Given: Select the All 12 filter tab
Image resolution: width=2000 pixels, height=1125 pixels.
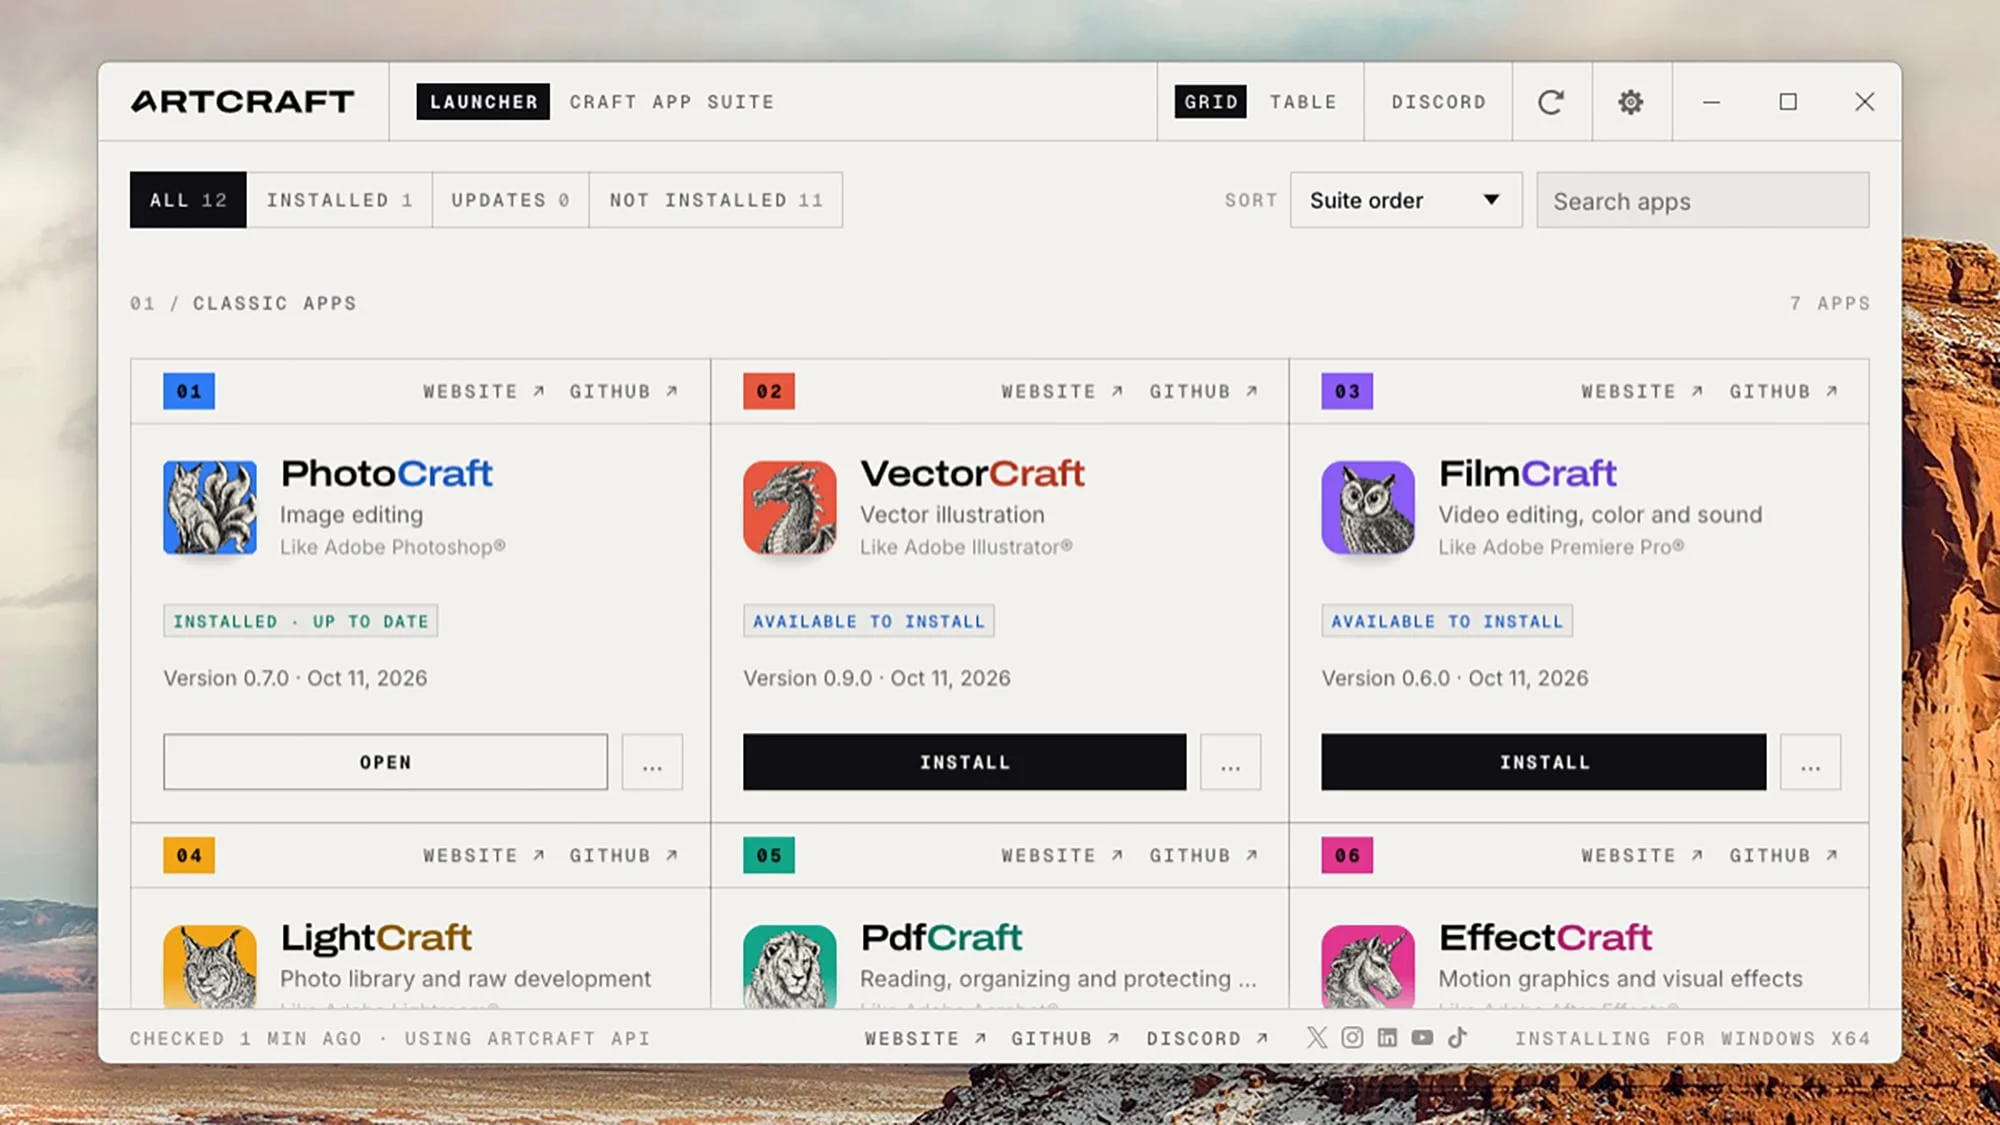Looking at the screenshot, I should click(188, 200).
